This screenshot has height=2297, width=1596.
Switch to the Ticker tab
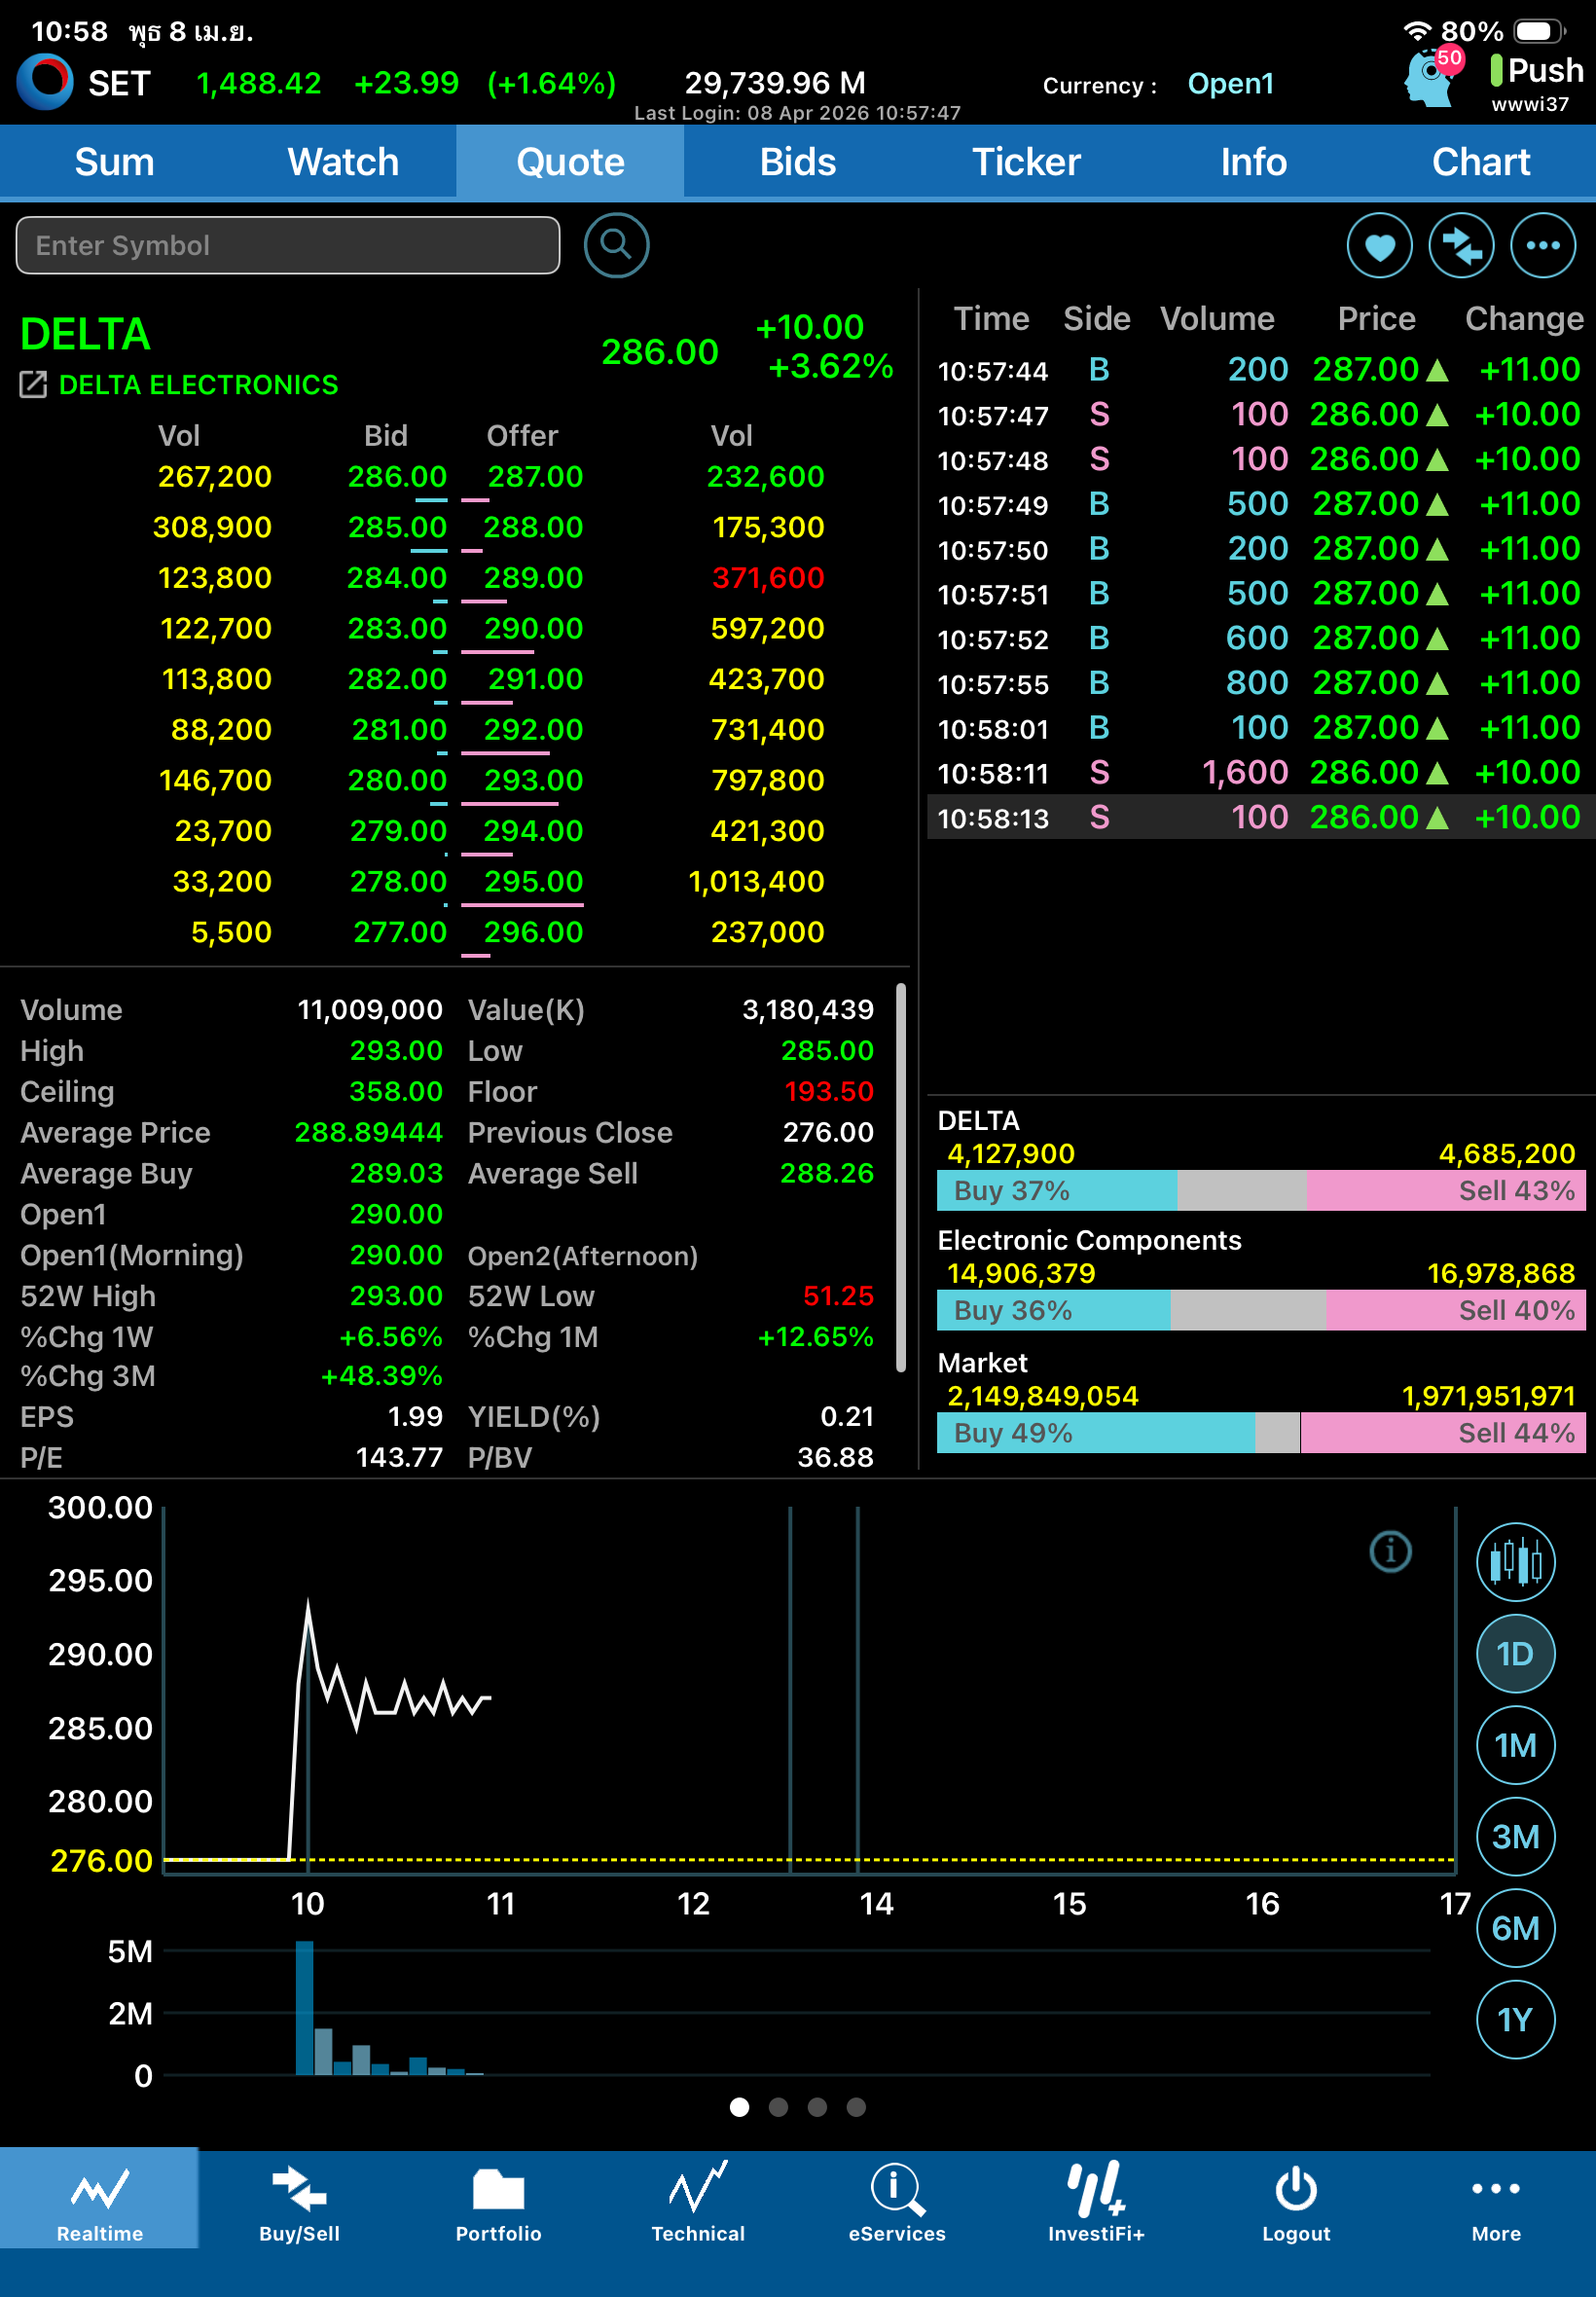pyautogui.click(x=1026, y=162)
